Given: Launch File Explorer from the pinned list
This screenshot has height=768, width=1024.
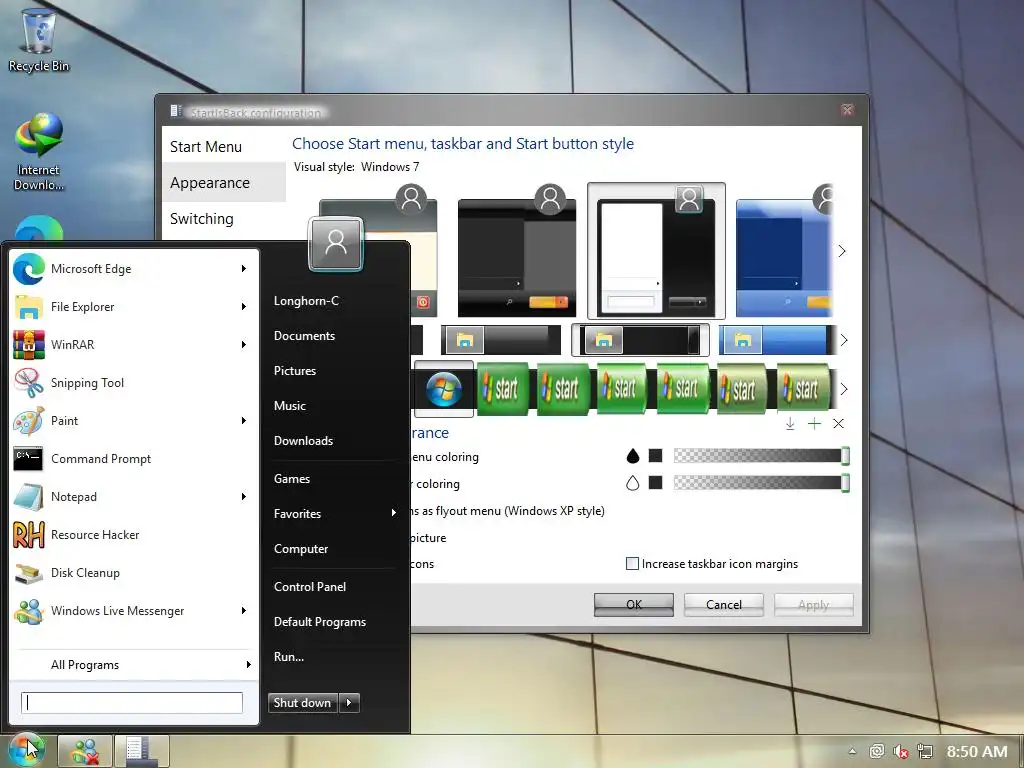Looking at the screenshot, I should (135, 307).
